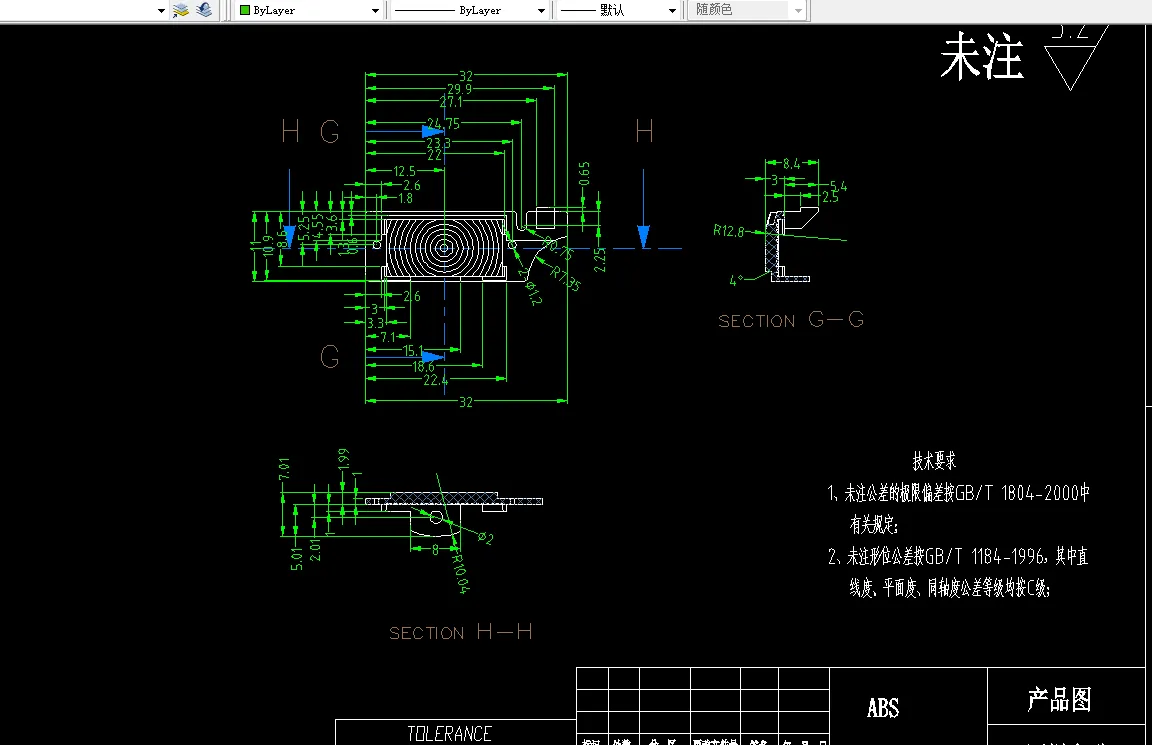Select the 7.01 dimension in Section H-H
The width and height of the screenshot is (1152, 745).
(284, 469)
